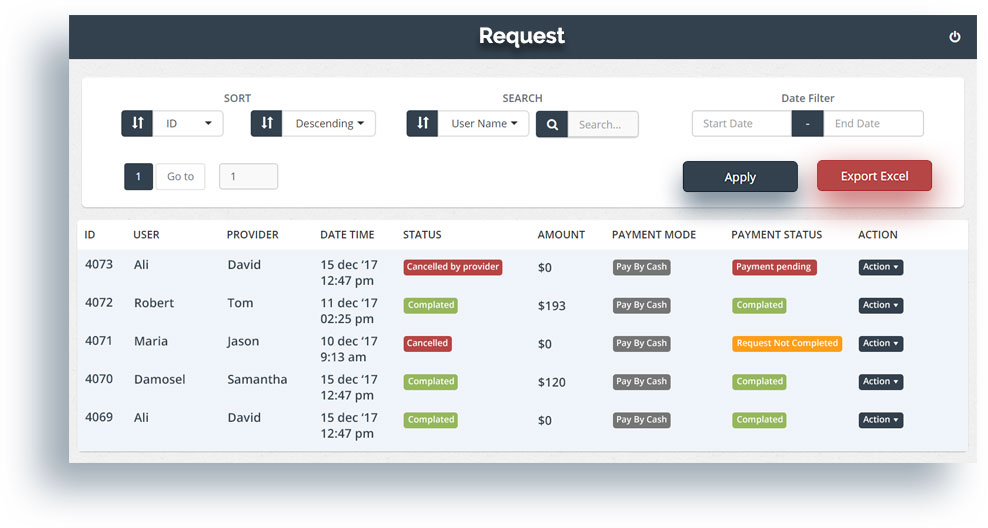Click the DATE TIME column header

pos(347,234)
